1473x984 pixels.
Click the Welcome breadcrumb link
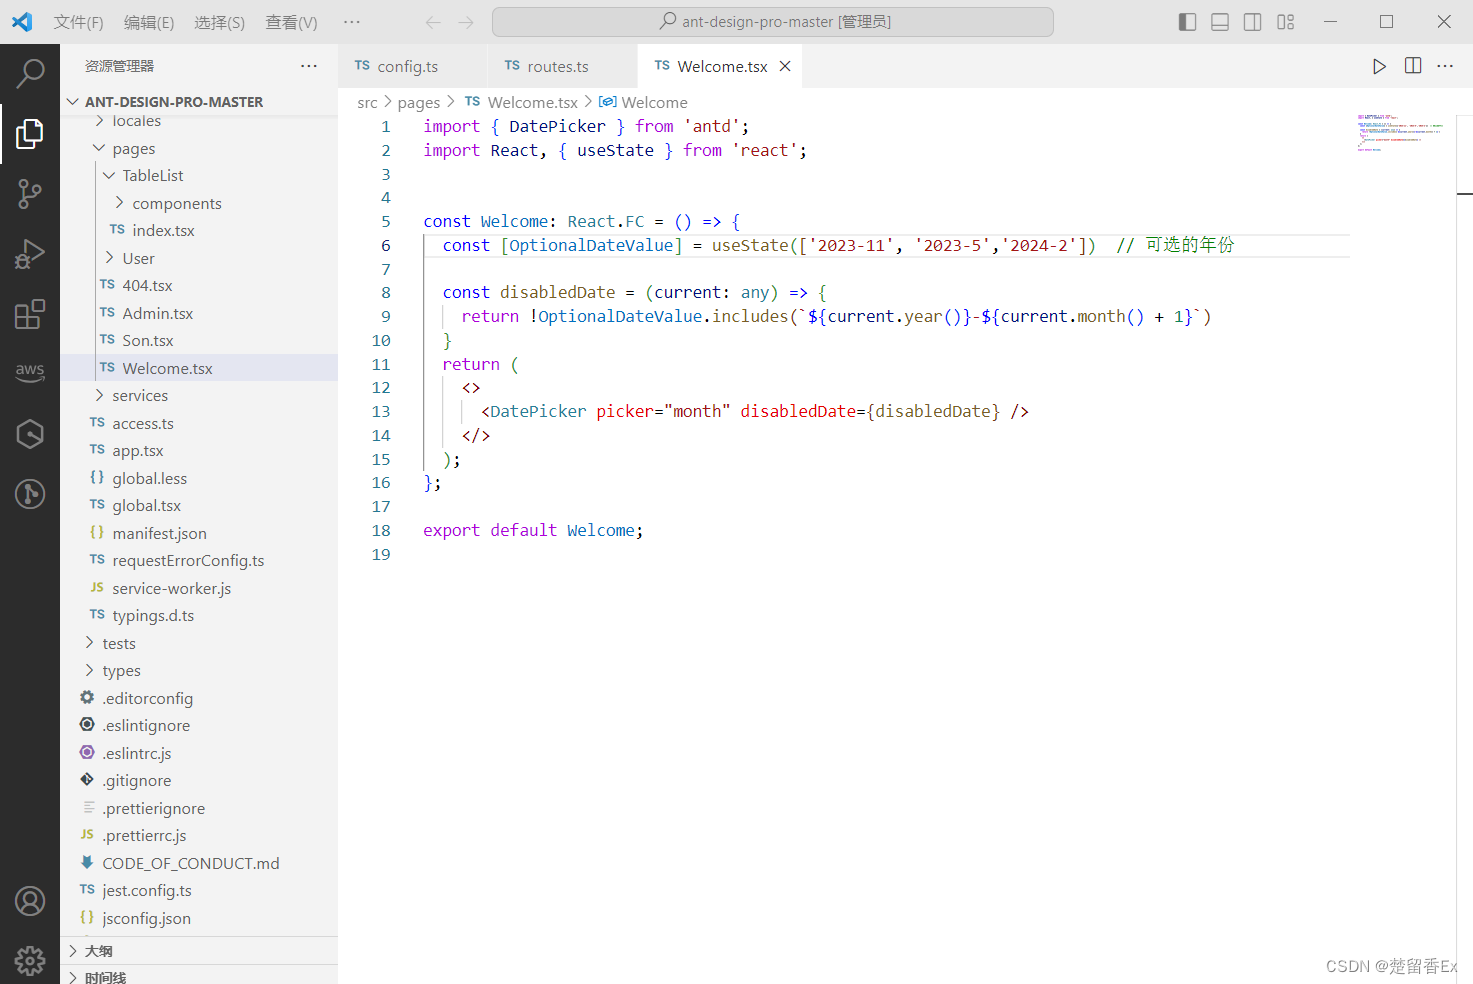[653, 101]
